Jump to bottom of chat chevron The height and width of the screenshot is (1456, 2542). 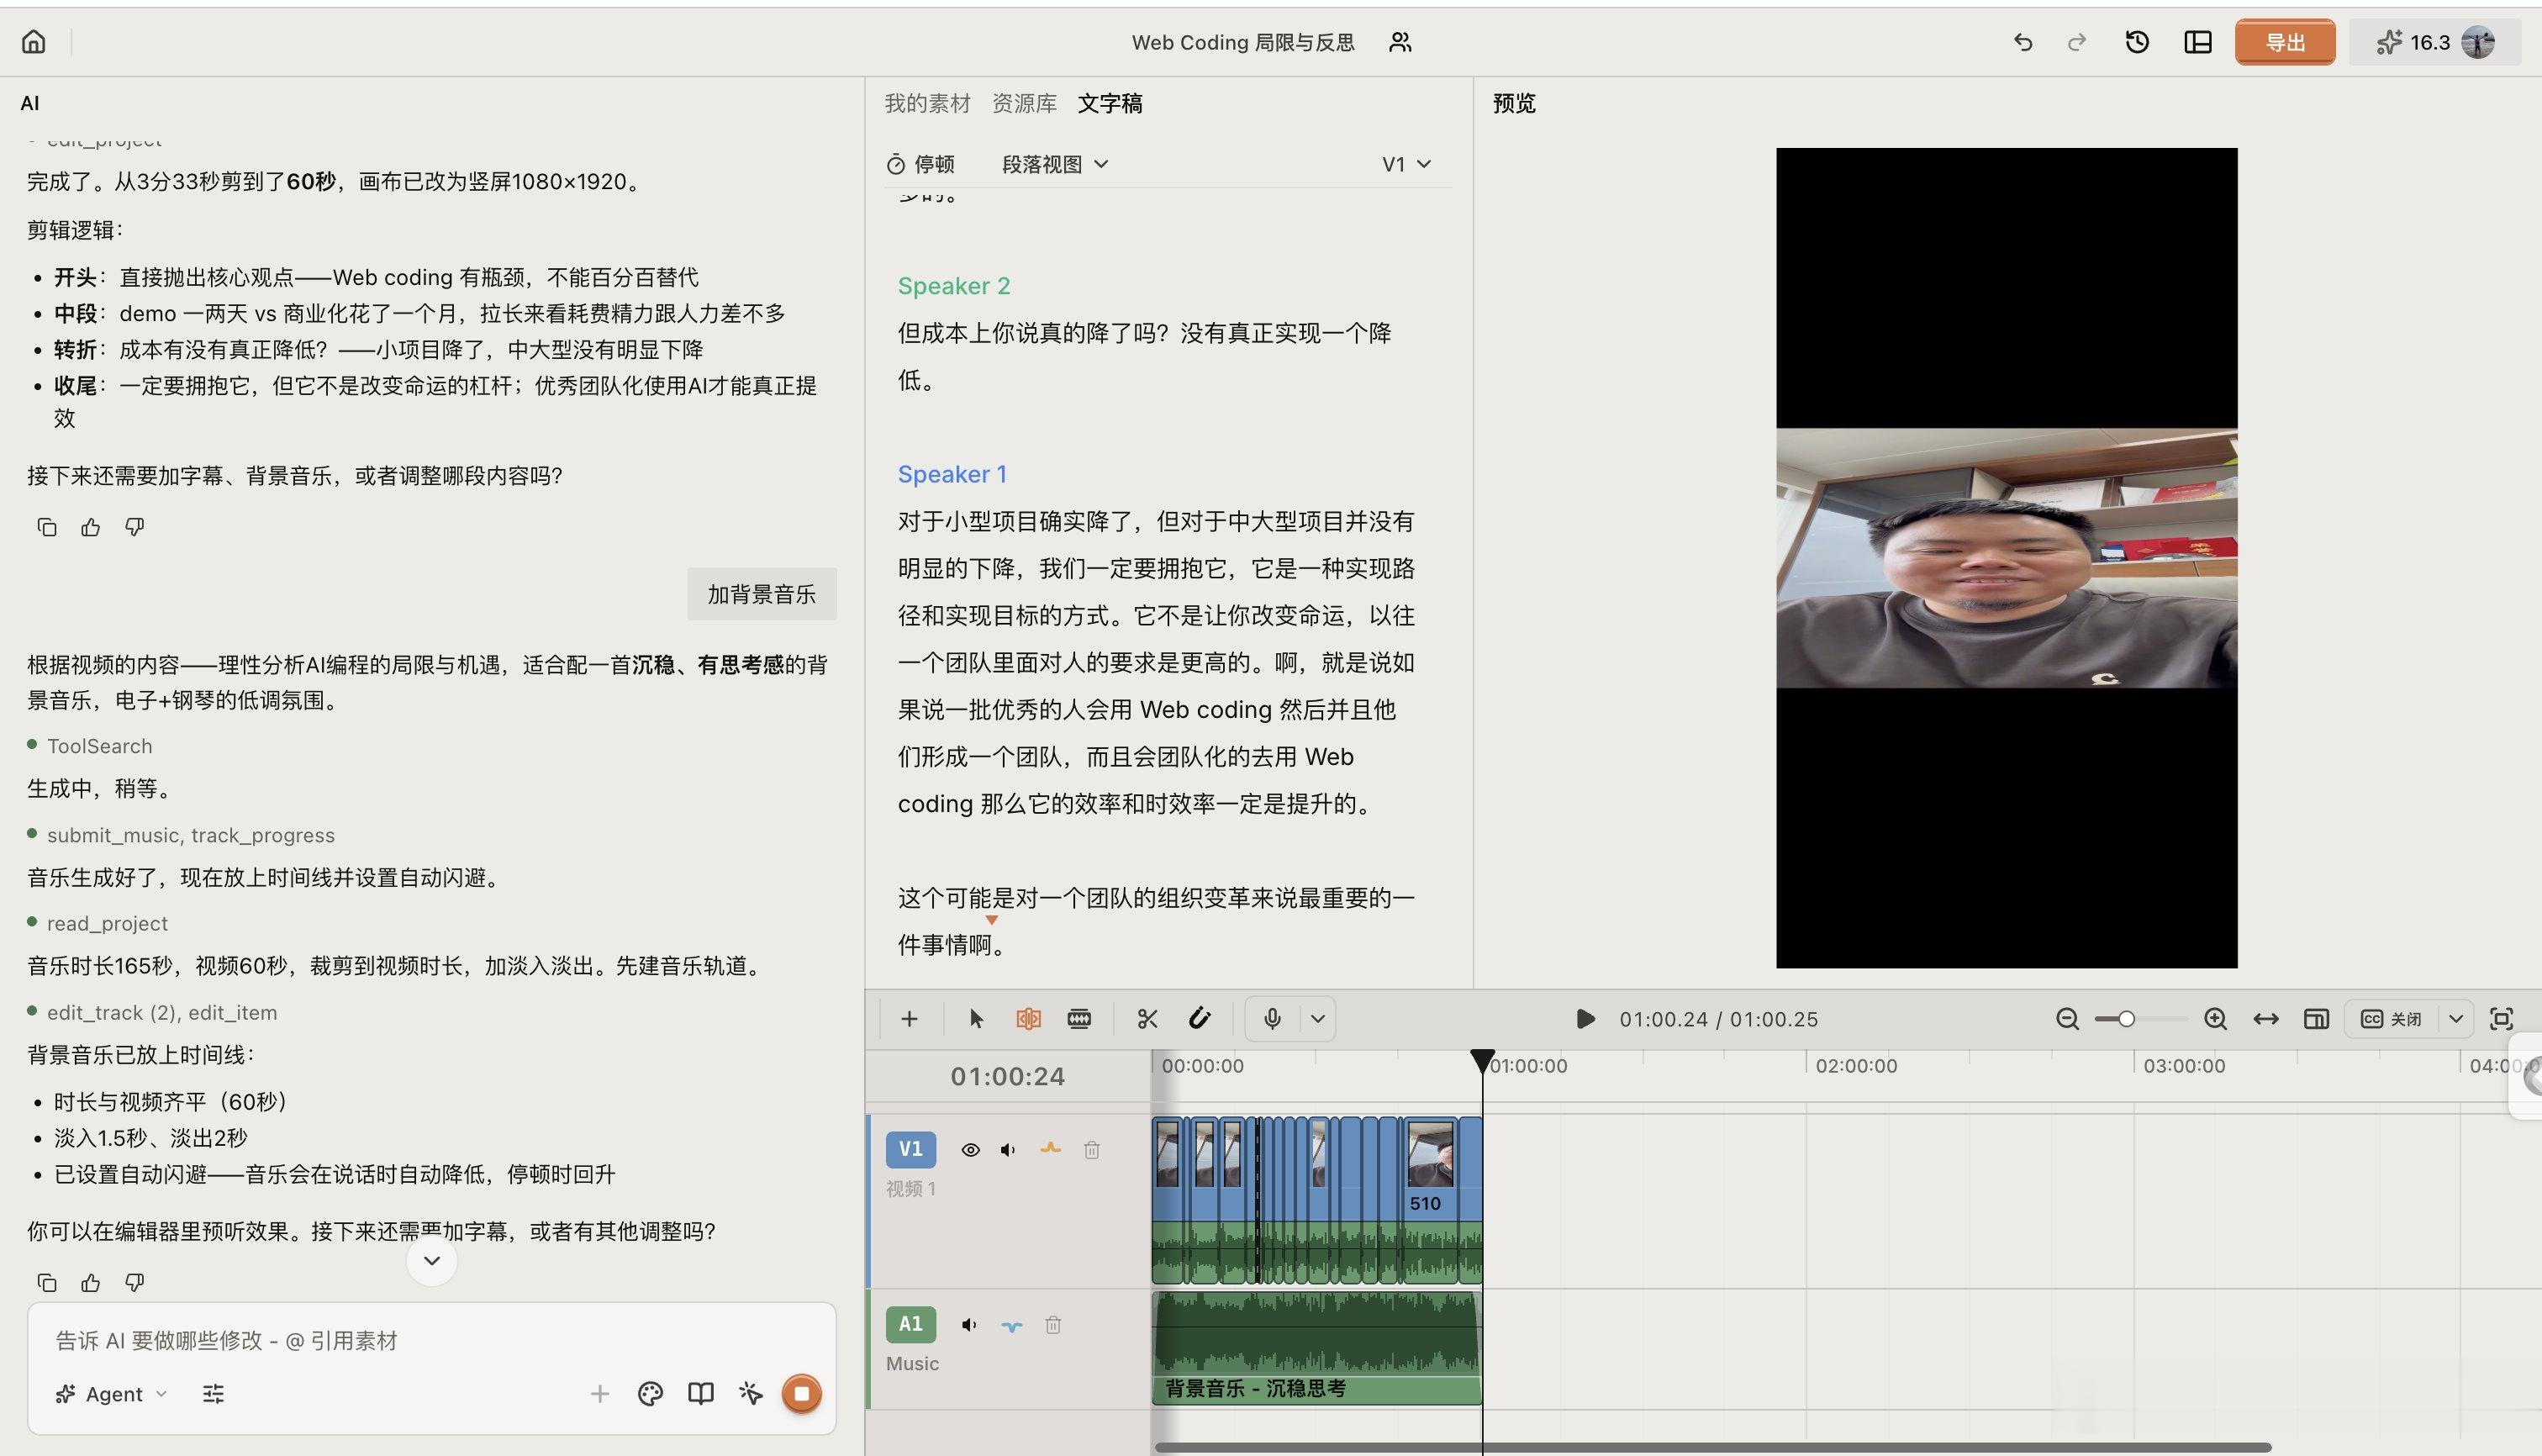point(432,1261)
